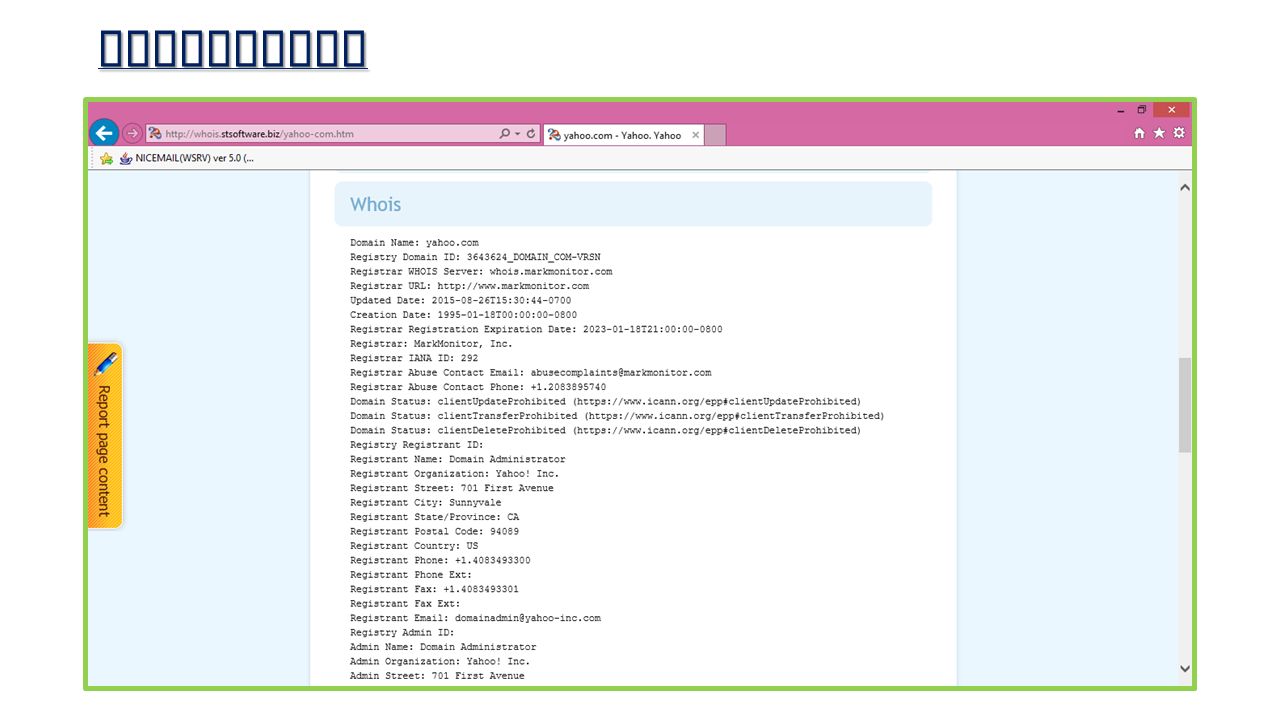Image resolution: width=1280 pixels, height=720 pixels.
Task: Click 'Admin Street: 701 First Avenue' line
Action: tap(437, 676)
